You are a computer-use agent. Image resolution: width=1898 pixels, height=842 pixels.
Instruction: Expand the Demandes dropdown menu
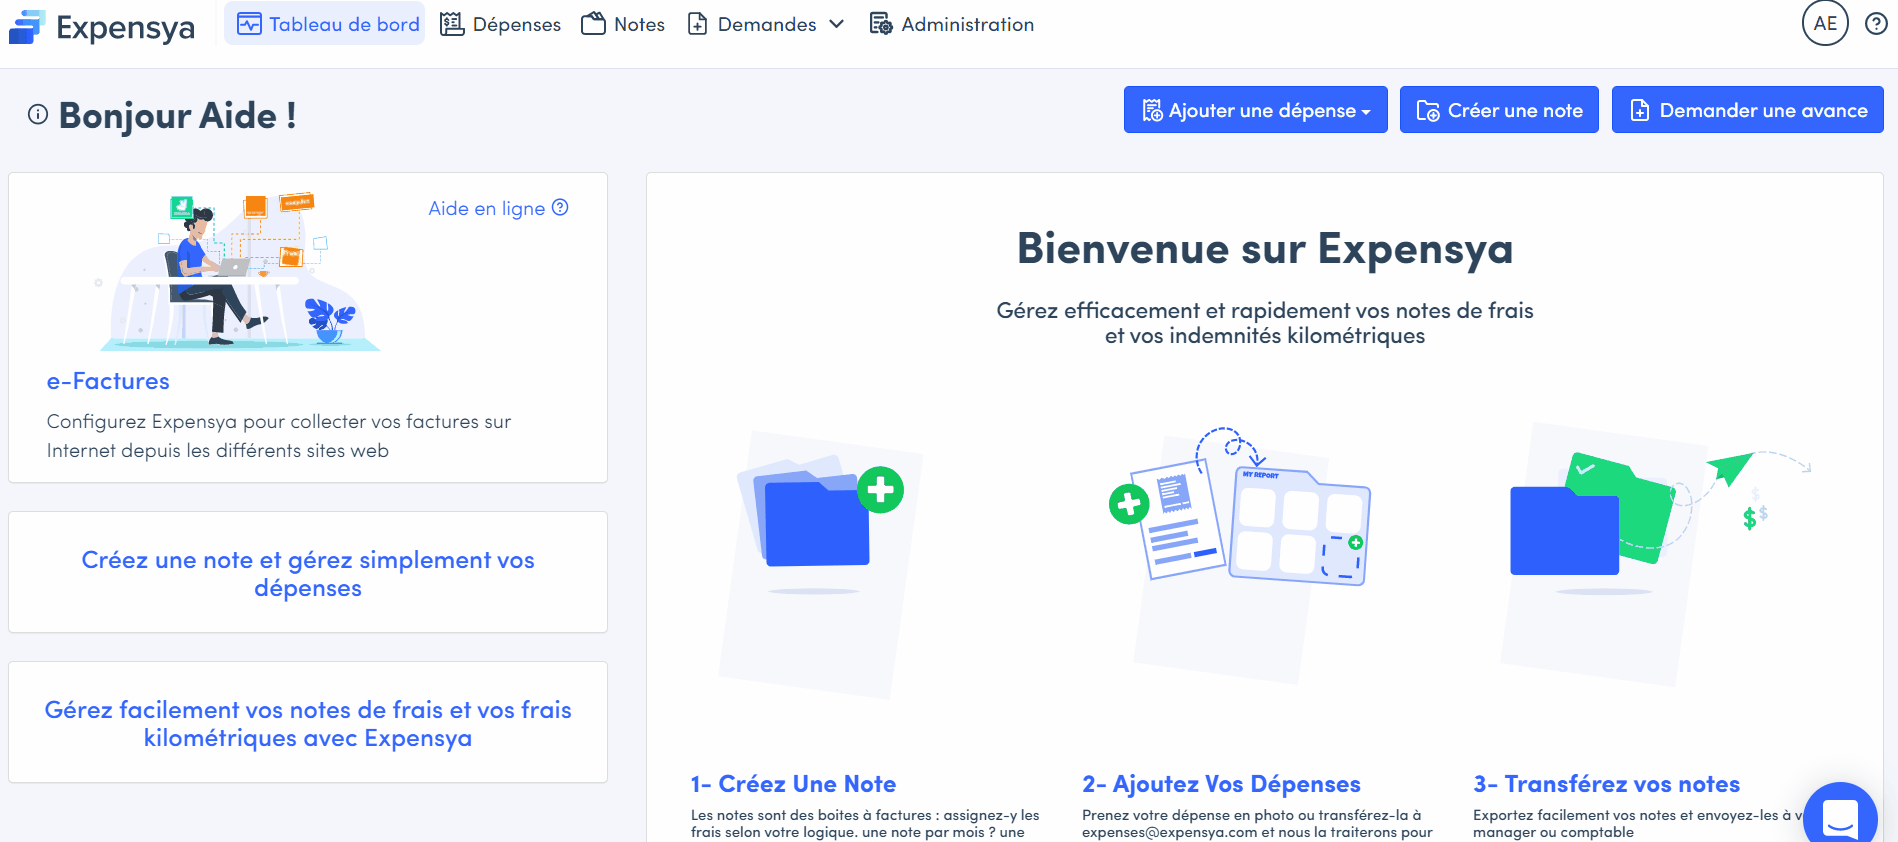click(766, 24)
